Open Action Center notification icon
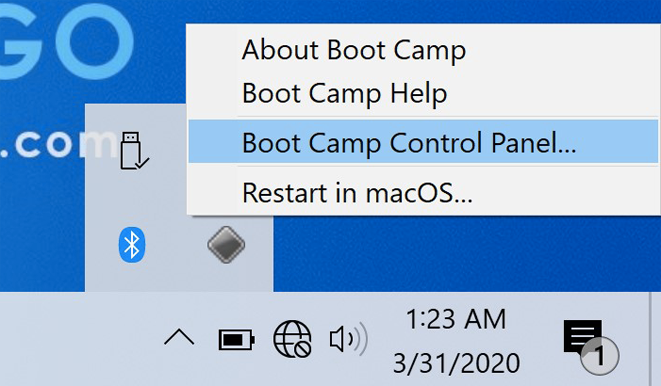The height and width of the screenshot is (386, 661). tap(583, 336)
